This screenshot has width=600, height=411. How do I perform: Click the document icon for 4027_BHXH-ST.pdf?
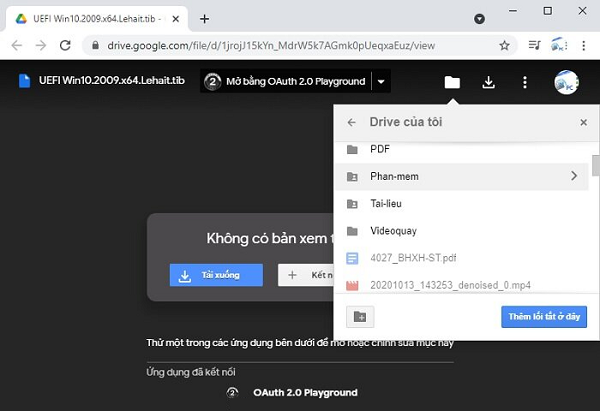point(352,258)
